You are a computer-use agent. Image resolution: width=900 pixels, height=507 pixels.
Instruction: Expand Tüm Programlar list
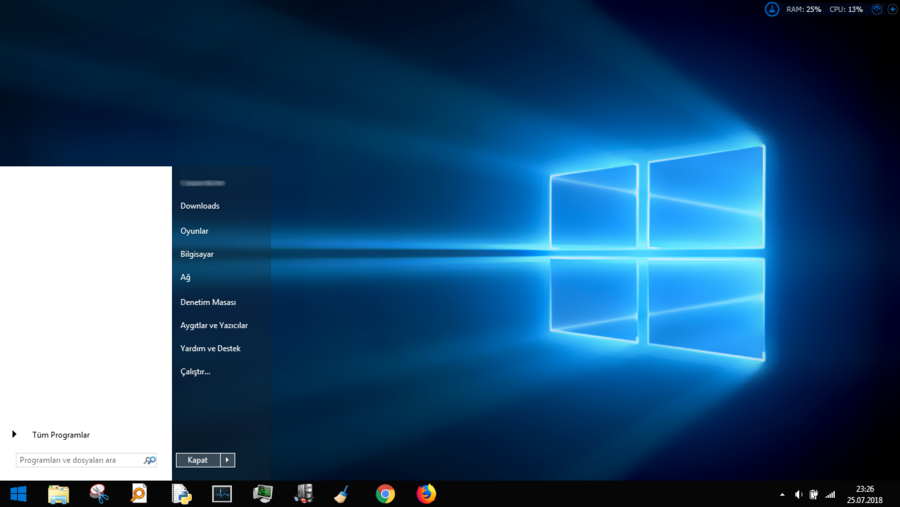tap(60, 435)
